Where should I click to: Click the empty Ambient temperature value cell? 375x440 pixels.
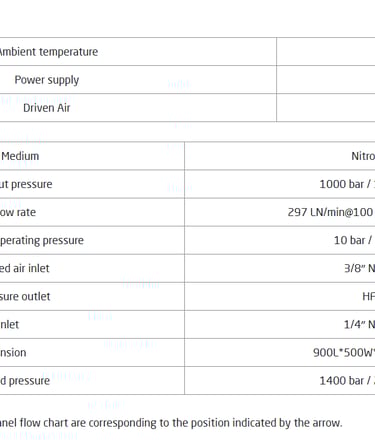click(x=326, y=52)
